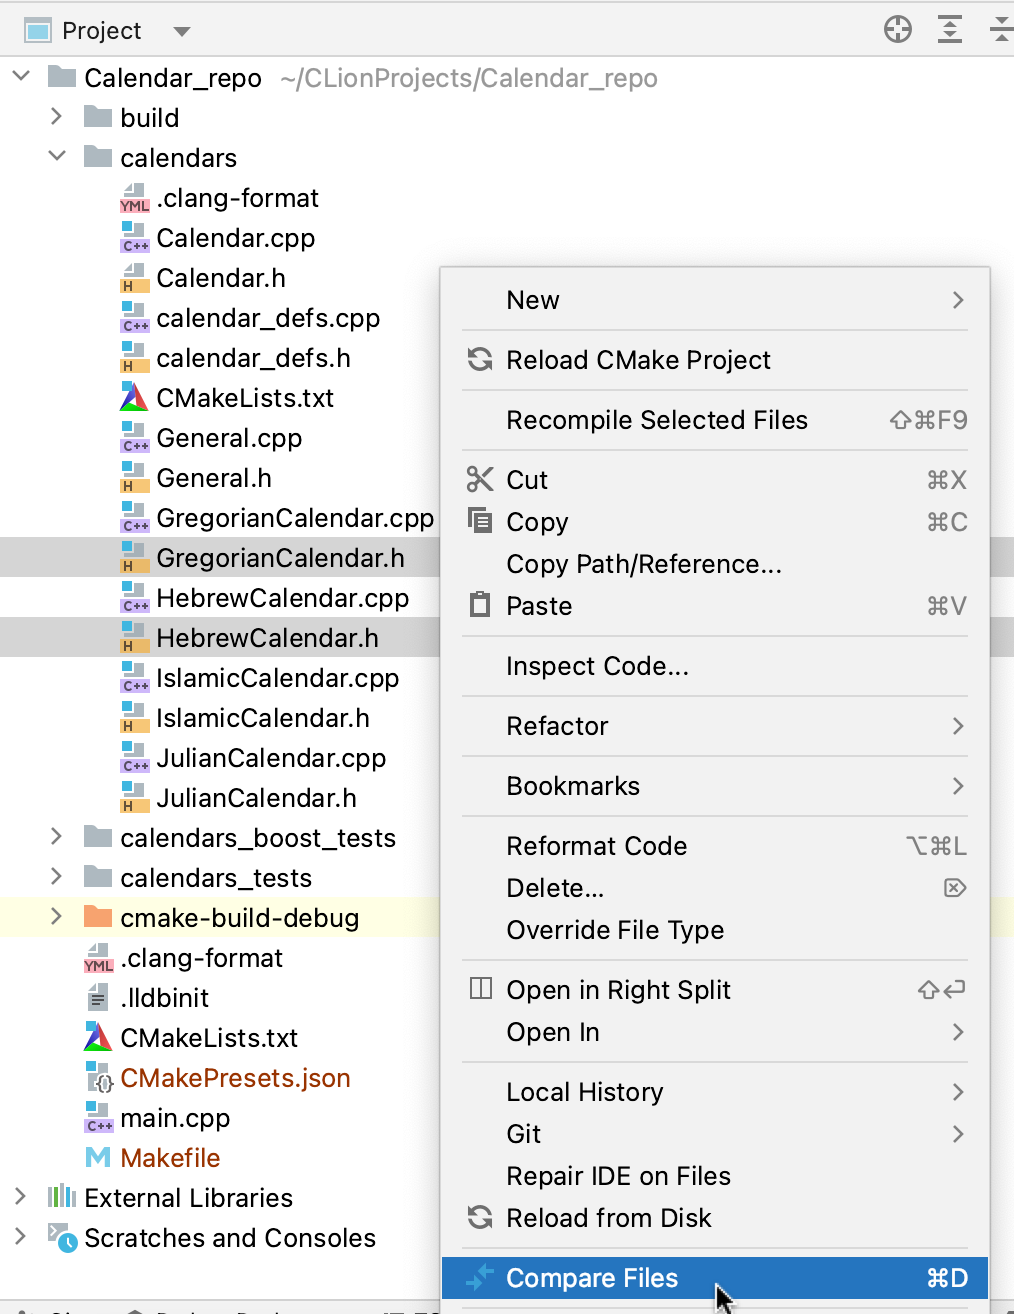
Task: Click the split icon next to Open in Right Split
Action: (480, 989)
